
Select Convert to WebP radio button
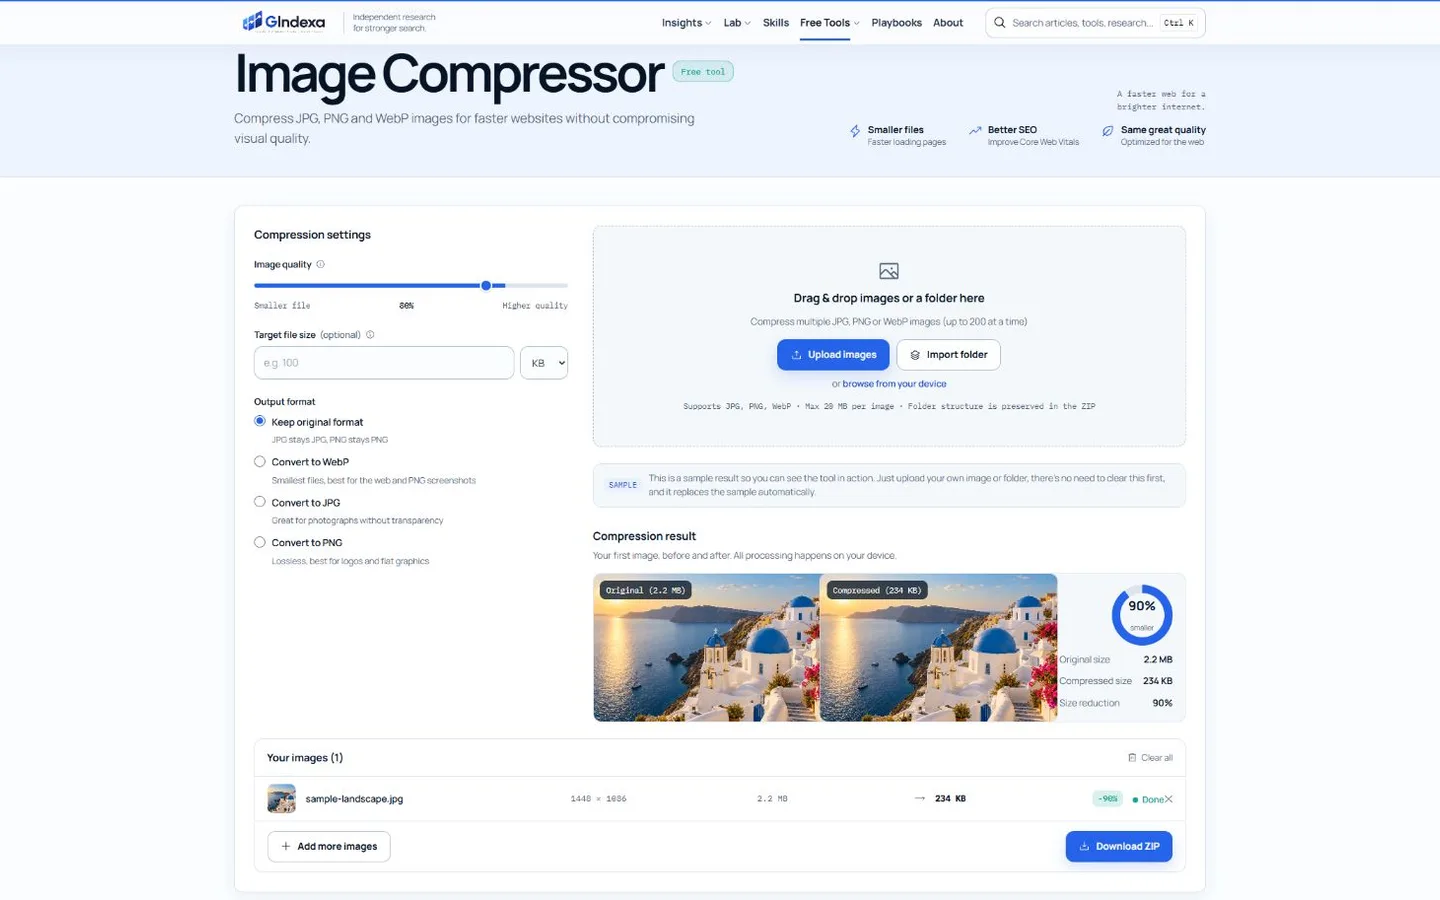coord(260,461)
